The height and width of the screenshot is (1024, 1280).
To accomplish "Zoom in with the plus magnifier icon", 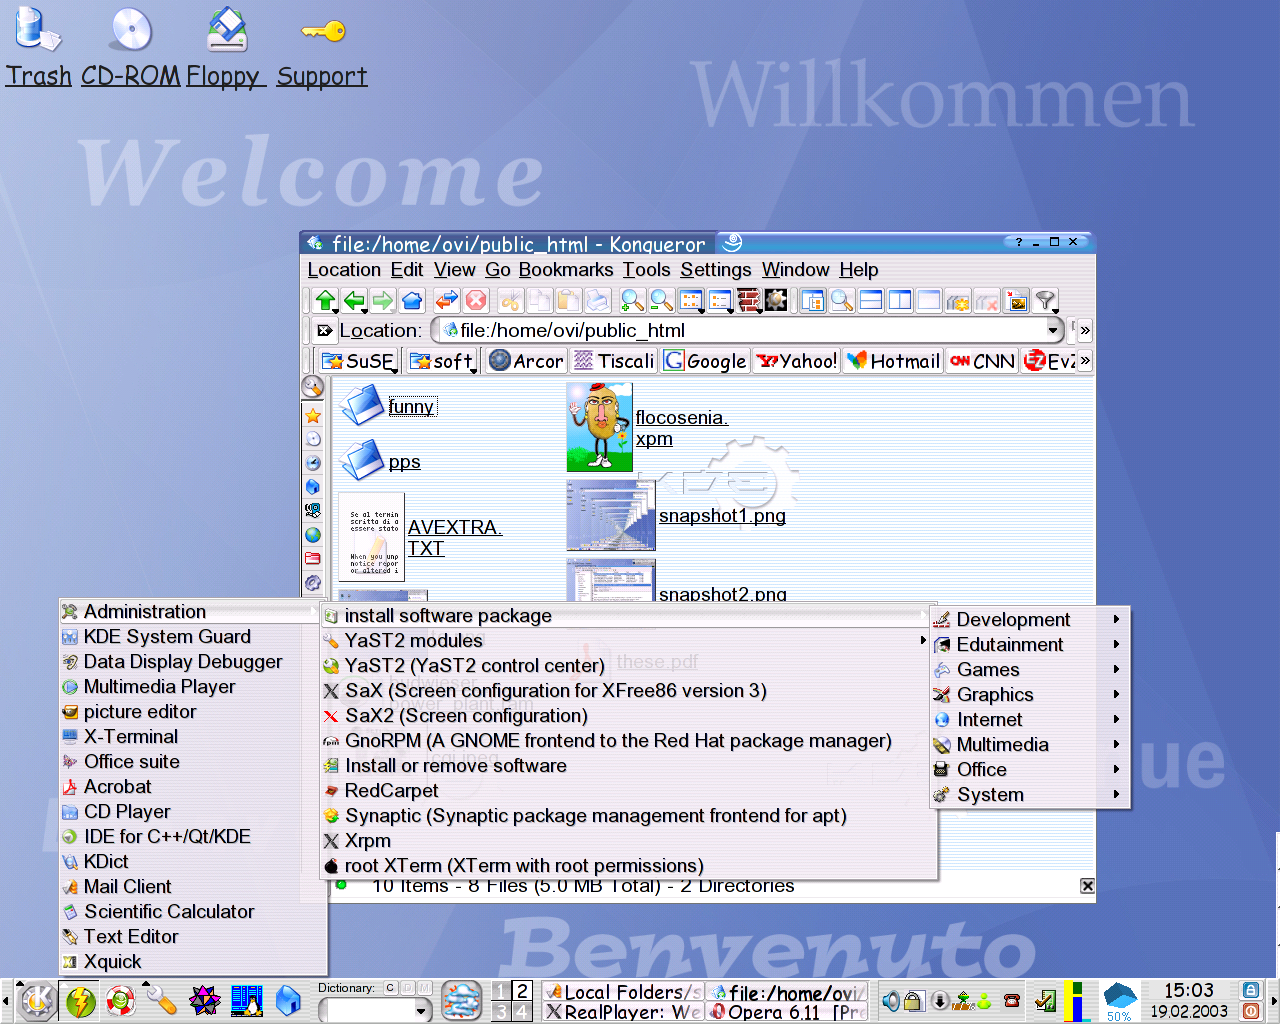I will pos(632,300).
